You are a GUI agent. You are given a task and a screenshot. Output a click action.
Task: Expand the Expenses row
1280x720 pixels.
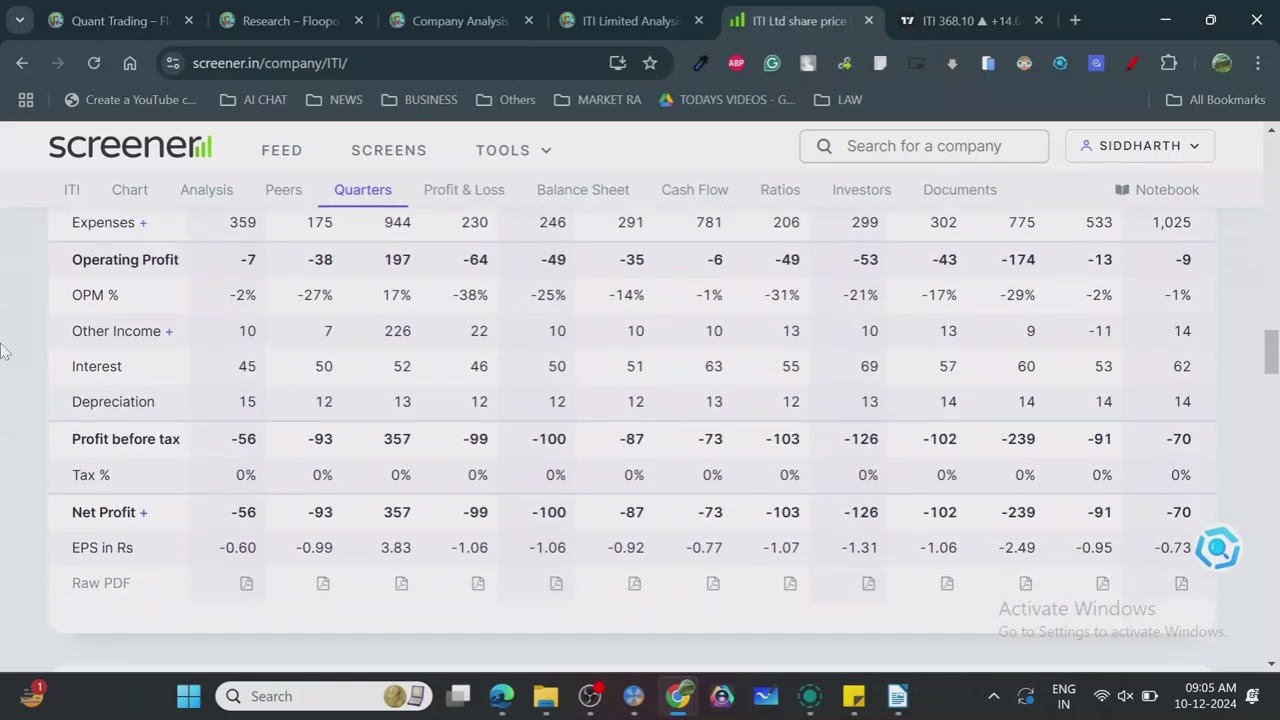[143, 223]
